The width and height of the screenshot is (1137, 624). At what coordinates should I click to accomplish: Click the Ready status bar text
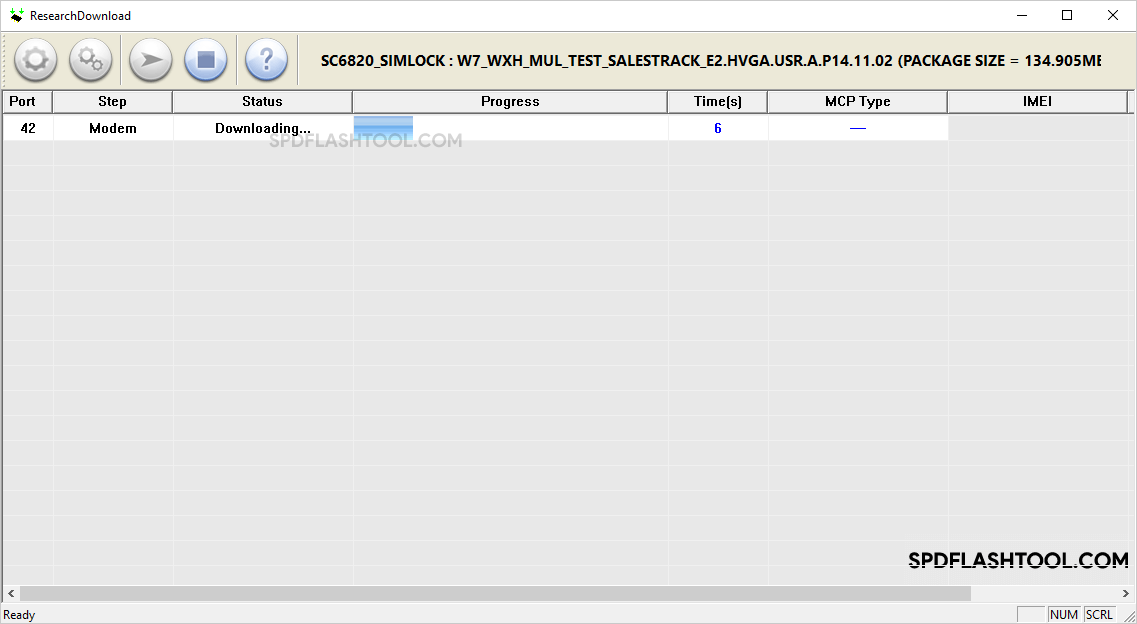point(20,615)
